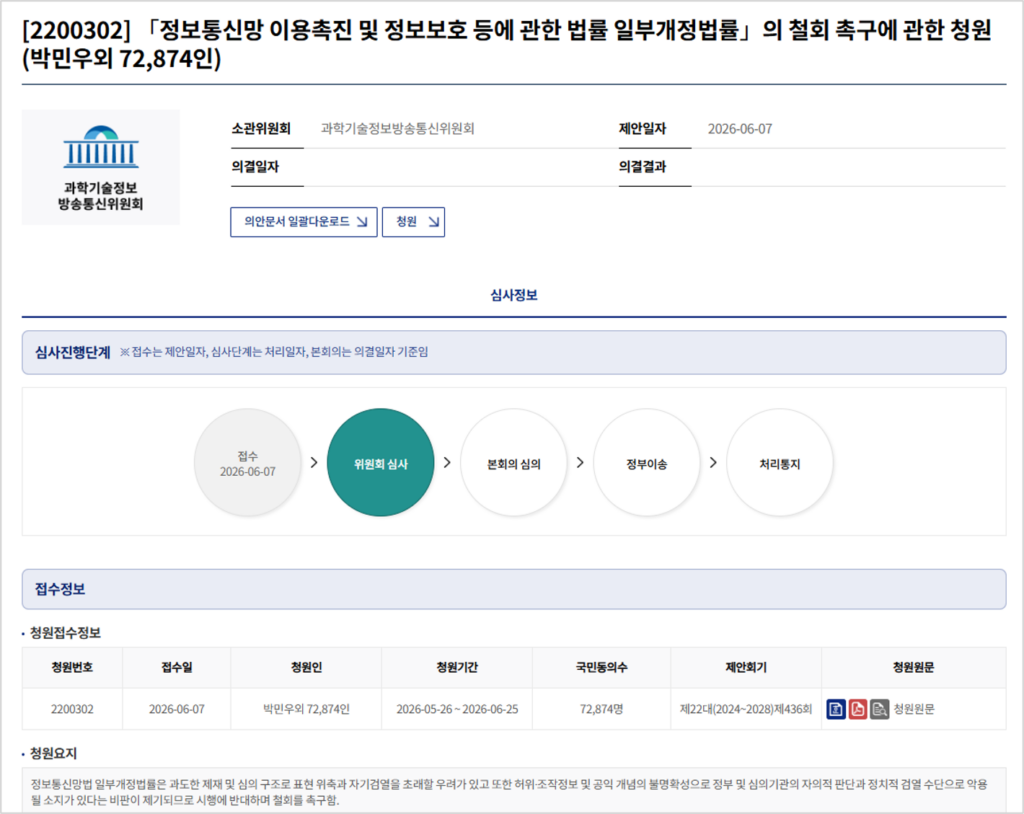This screenshot has width=1024, height=814.
Task: Click the 의결일자 label
Action: coord(255,167)
